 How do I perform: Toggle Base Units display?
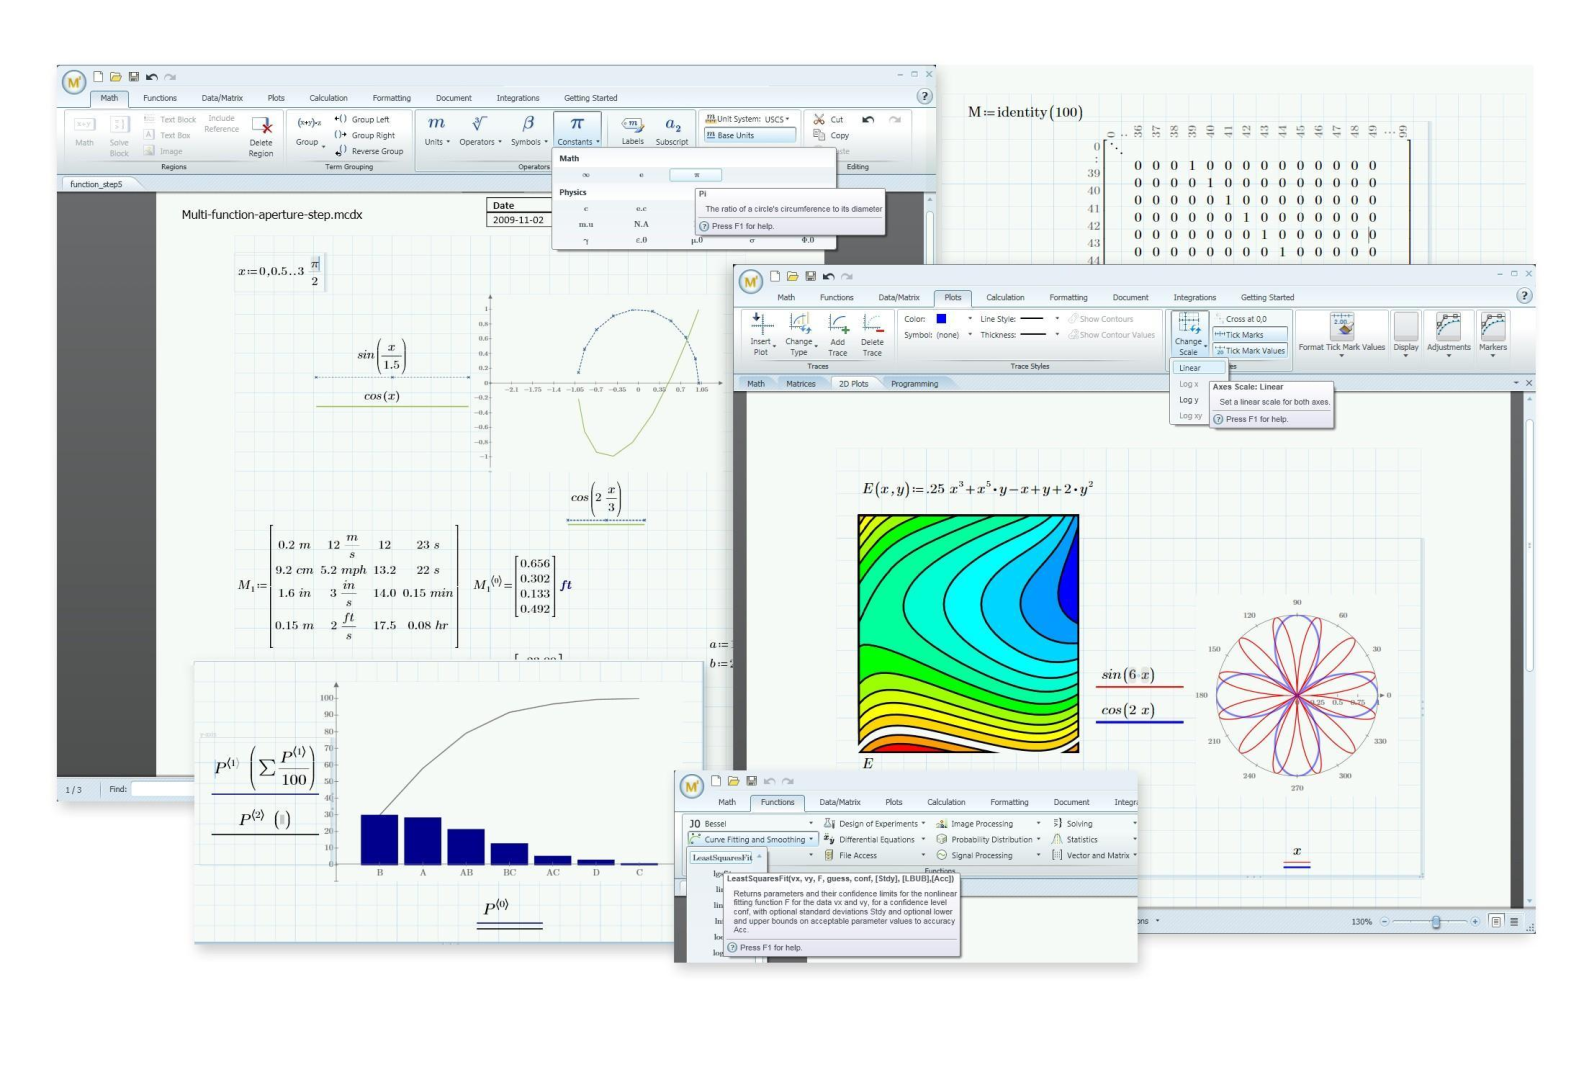(750, 135)
